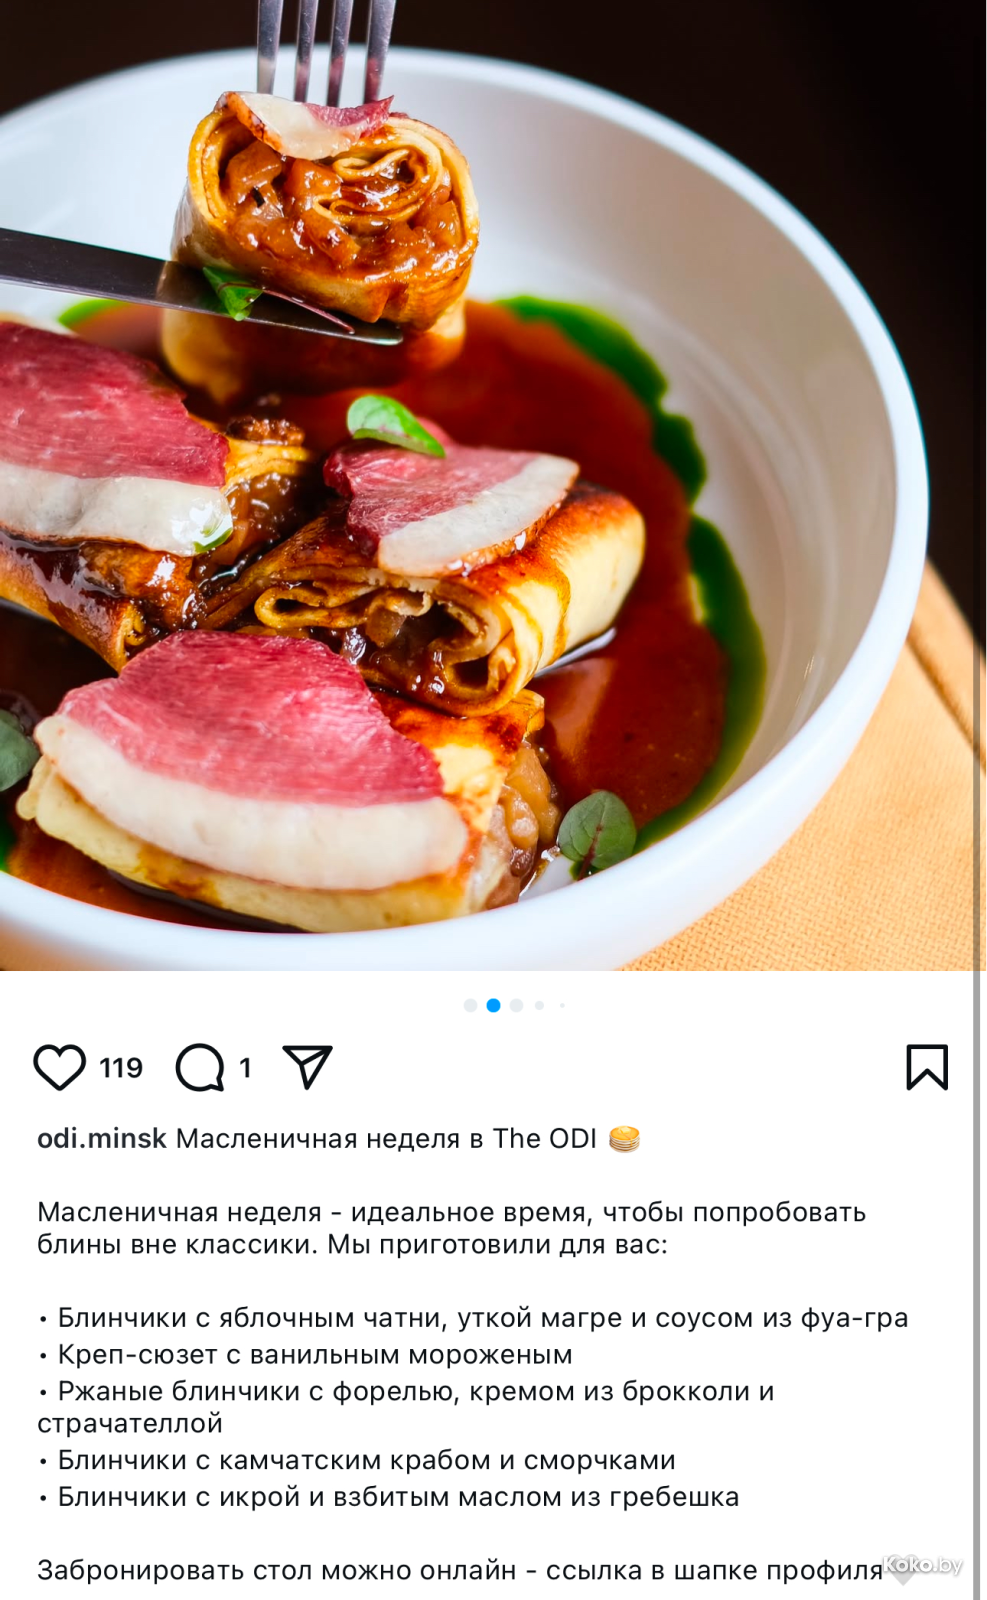Click the Koko.by watermark logo
The image size is (987, 1600).
click(923, 1566)
